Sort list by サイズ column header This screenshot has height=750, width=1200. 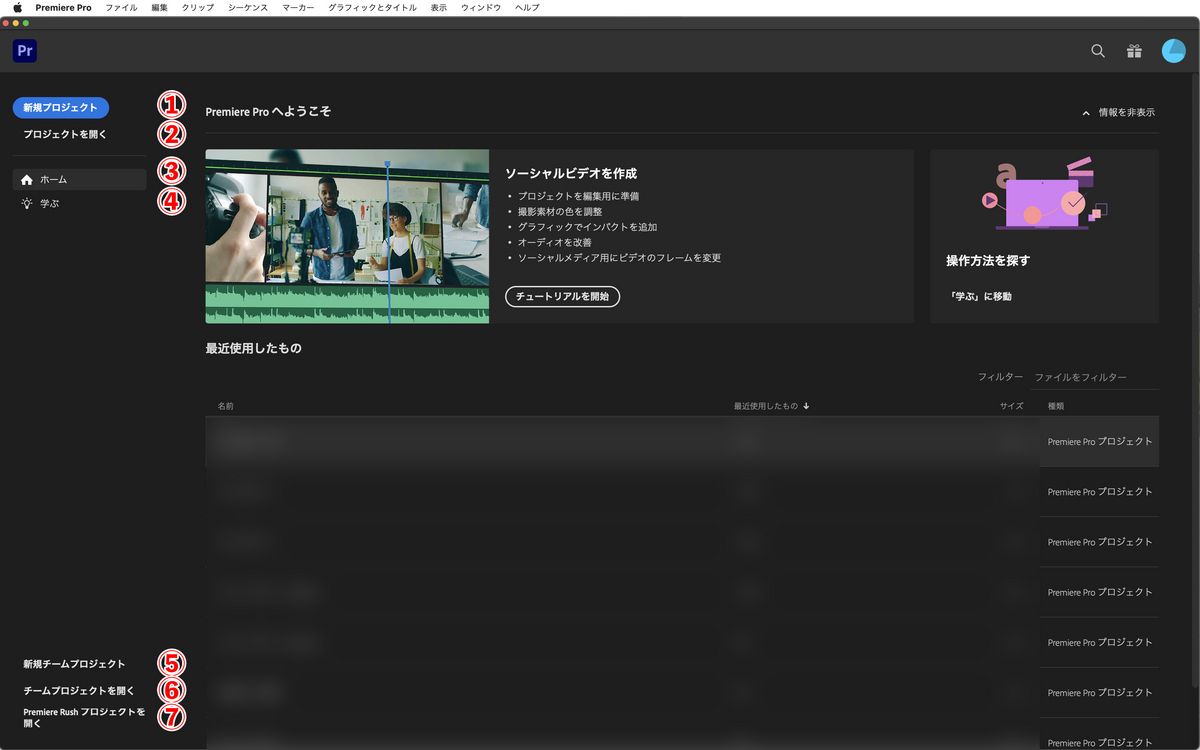click(1011, 406)
